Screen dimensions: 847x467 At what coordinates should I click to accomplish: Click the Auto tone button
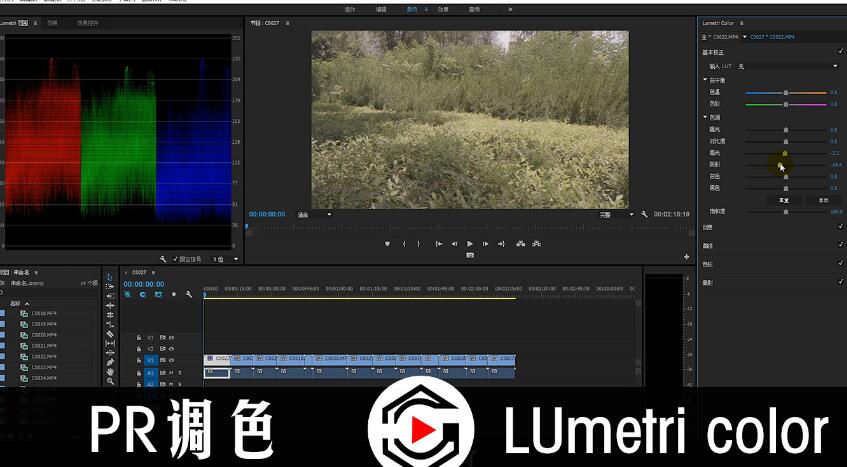pos(823,200)
